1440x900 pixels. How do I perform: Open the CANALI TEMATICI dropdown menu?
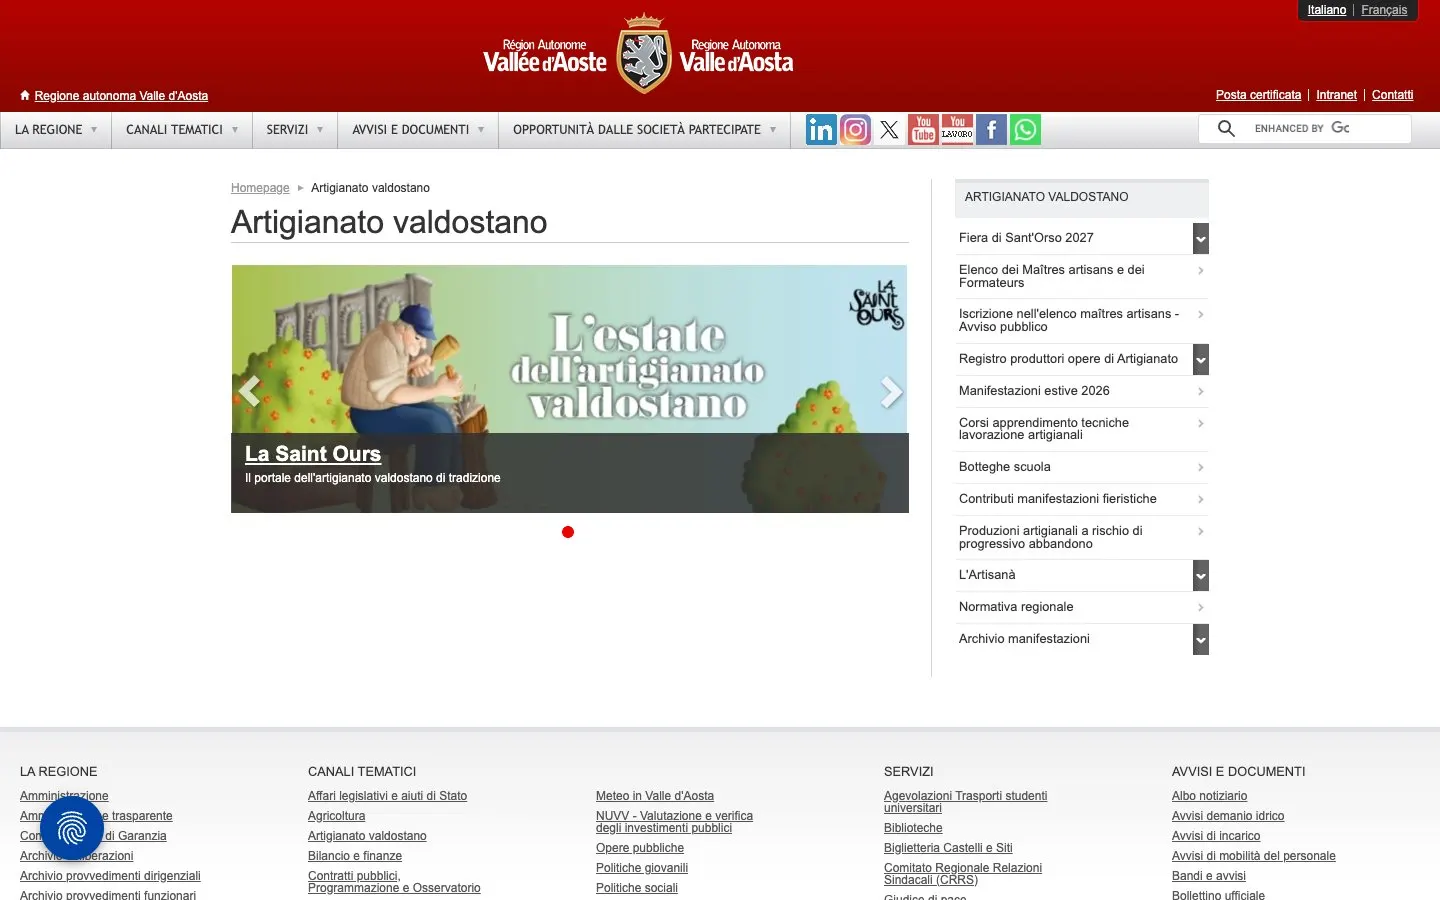(182, 130)
